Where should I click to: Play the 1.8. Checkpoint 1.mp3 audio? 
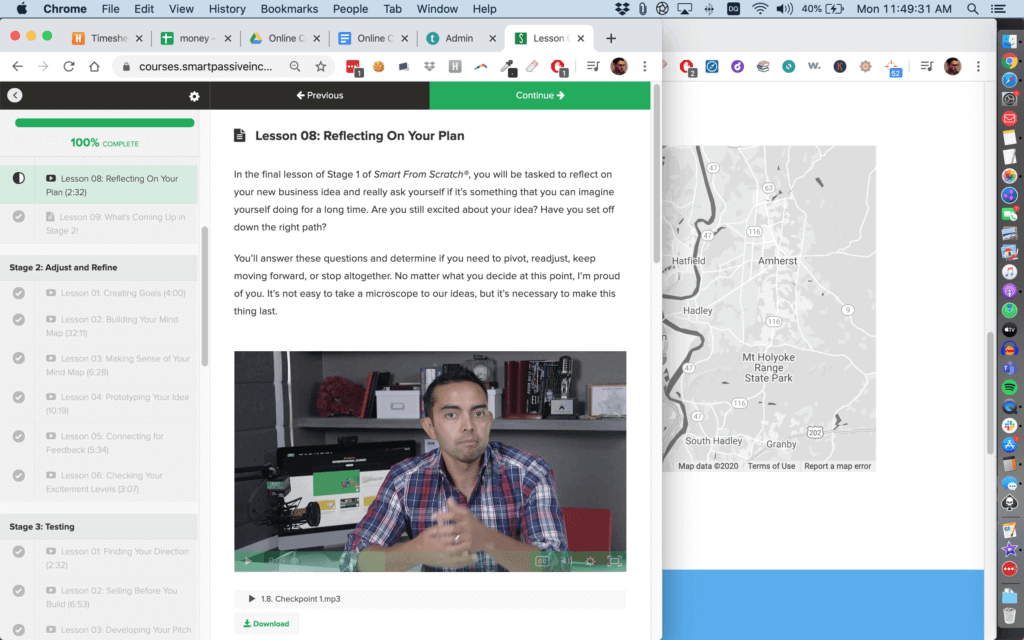251,598
